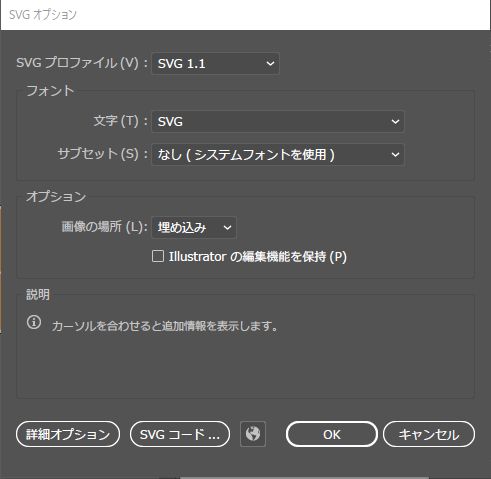Click the Illustrator の編集機能を保持 (P) label text

coord(258,257)
